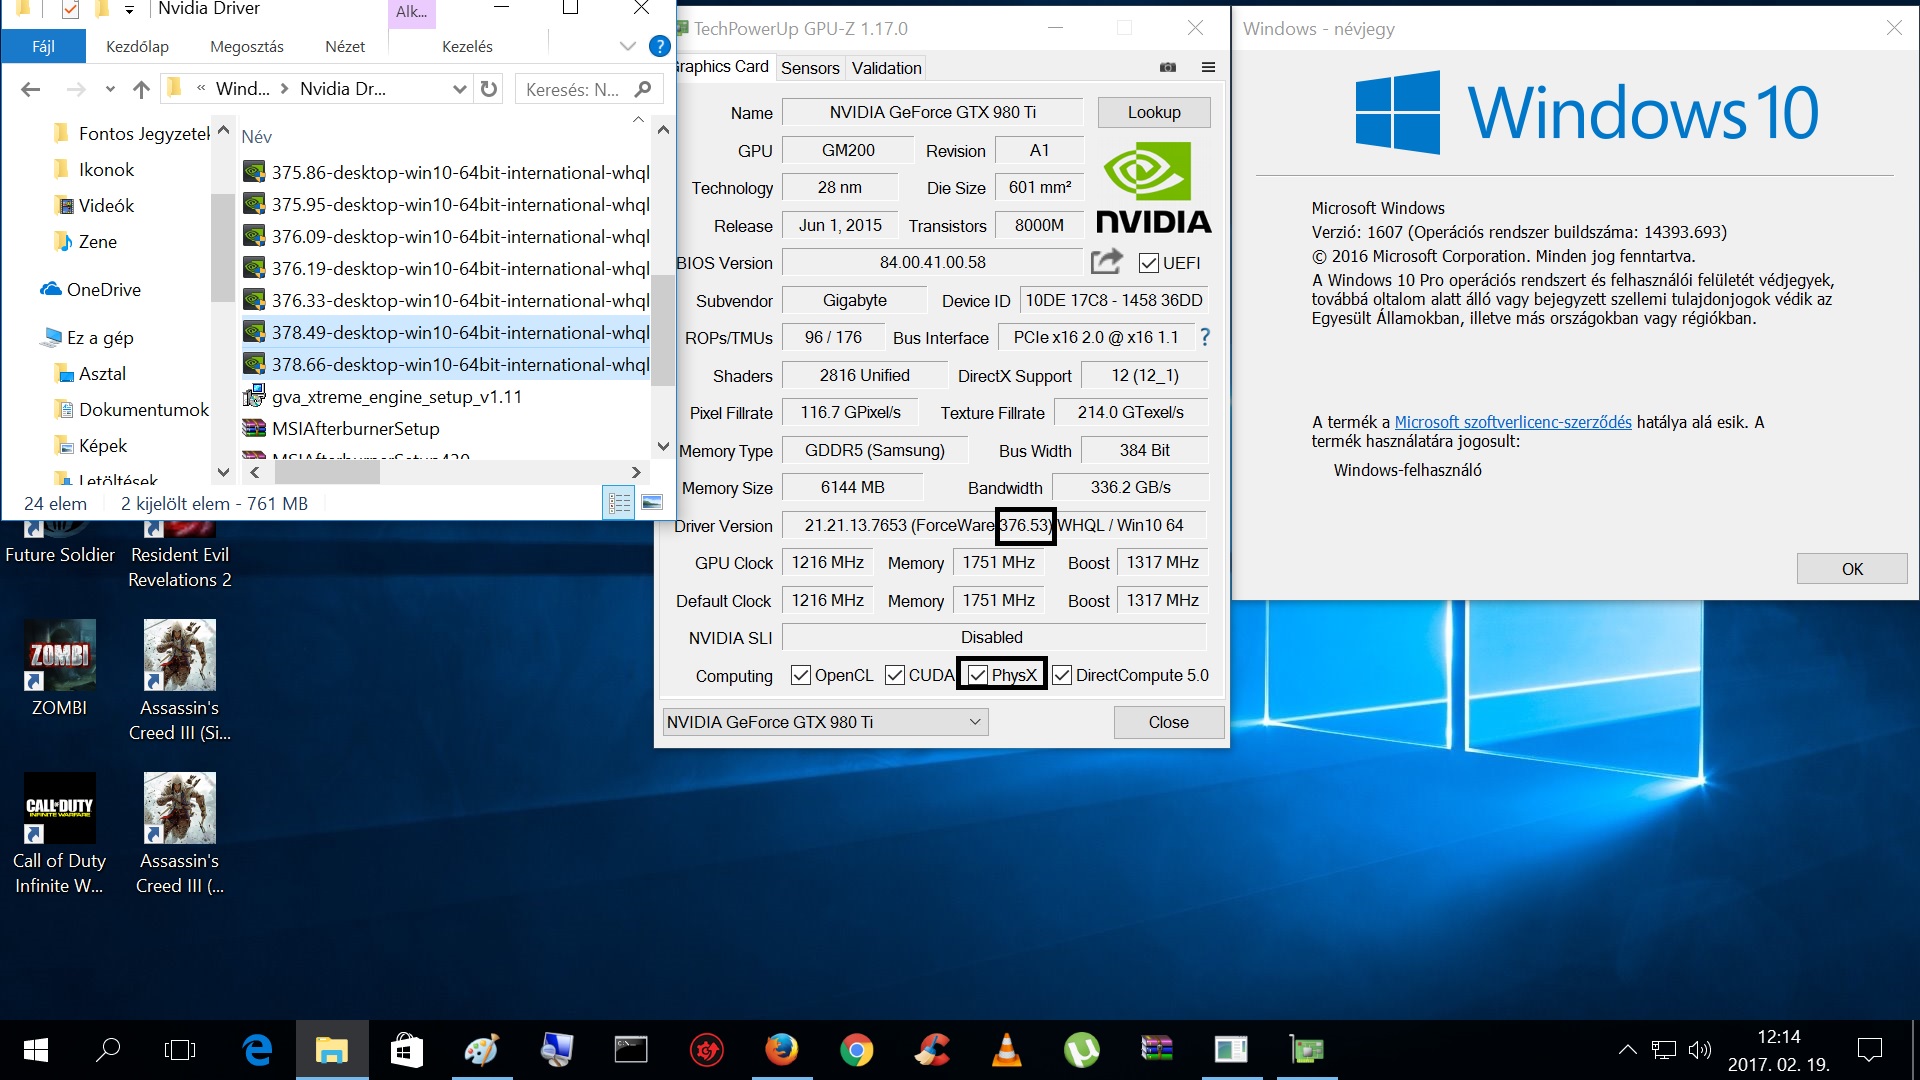The height and width of the screenshot is (1080, 1920).
Task: Open the Megosztás ribbon tab
Action: 247,46
